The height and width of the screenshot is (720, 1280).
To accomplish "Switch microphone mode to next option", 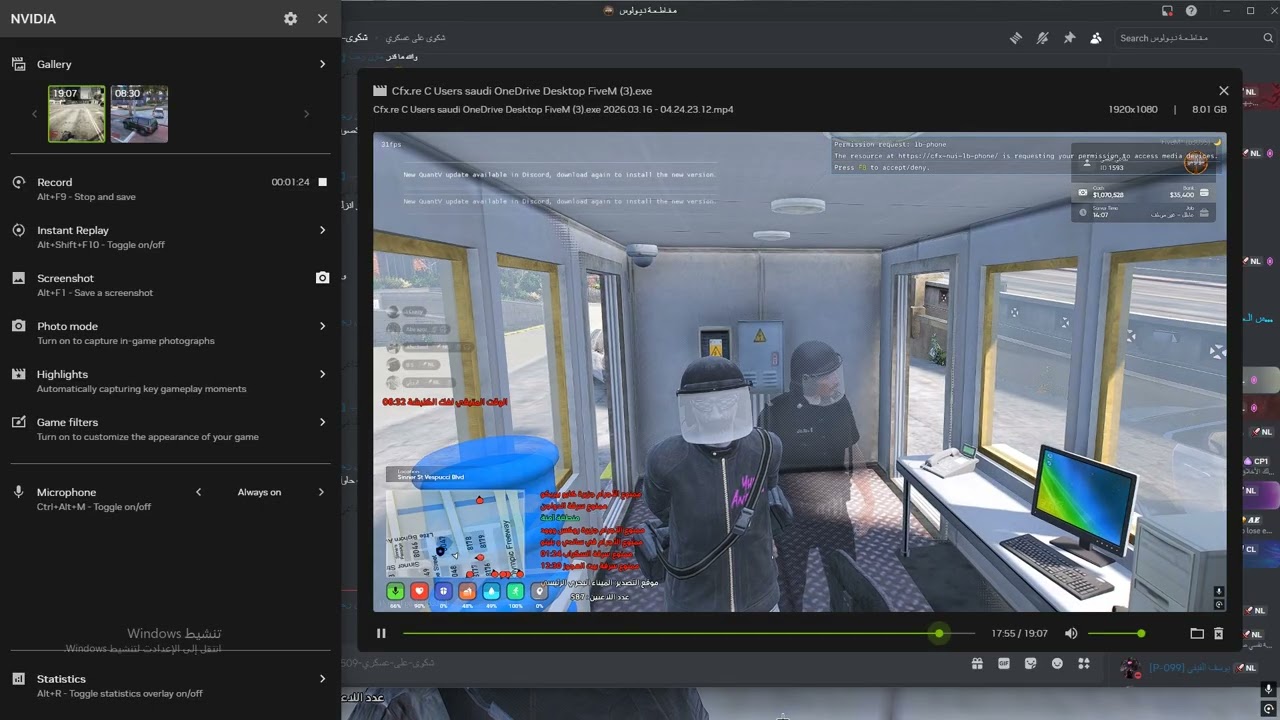I will pos(321,492).
